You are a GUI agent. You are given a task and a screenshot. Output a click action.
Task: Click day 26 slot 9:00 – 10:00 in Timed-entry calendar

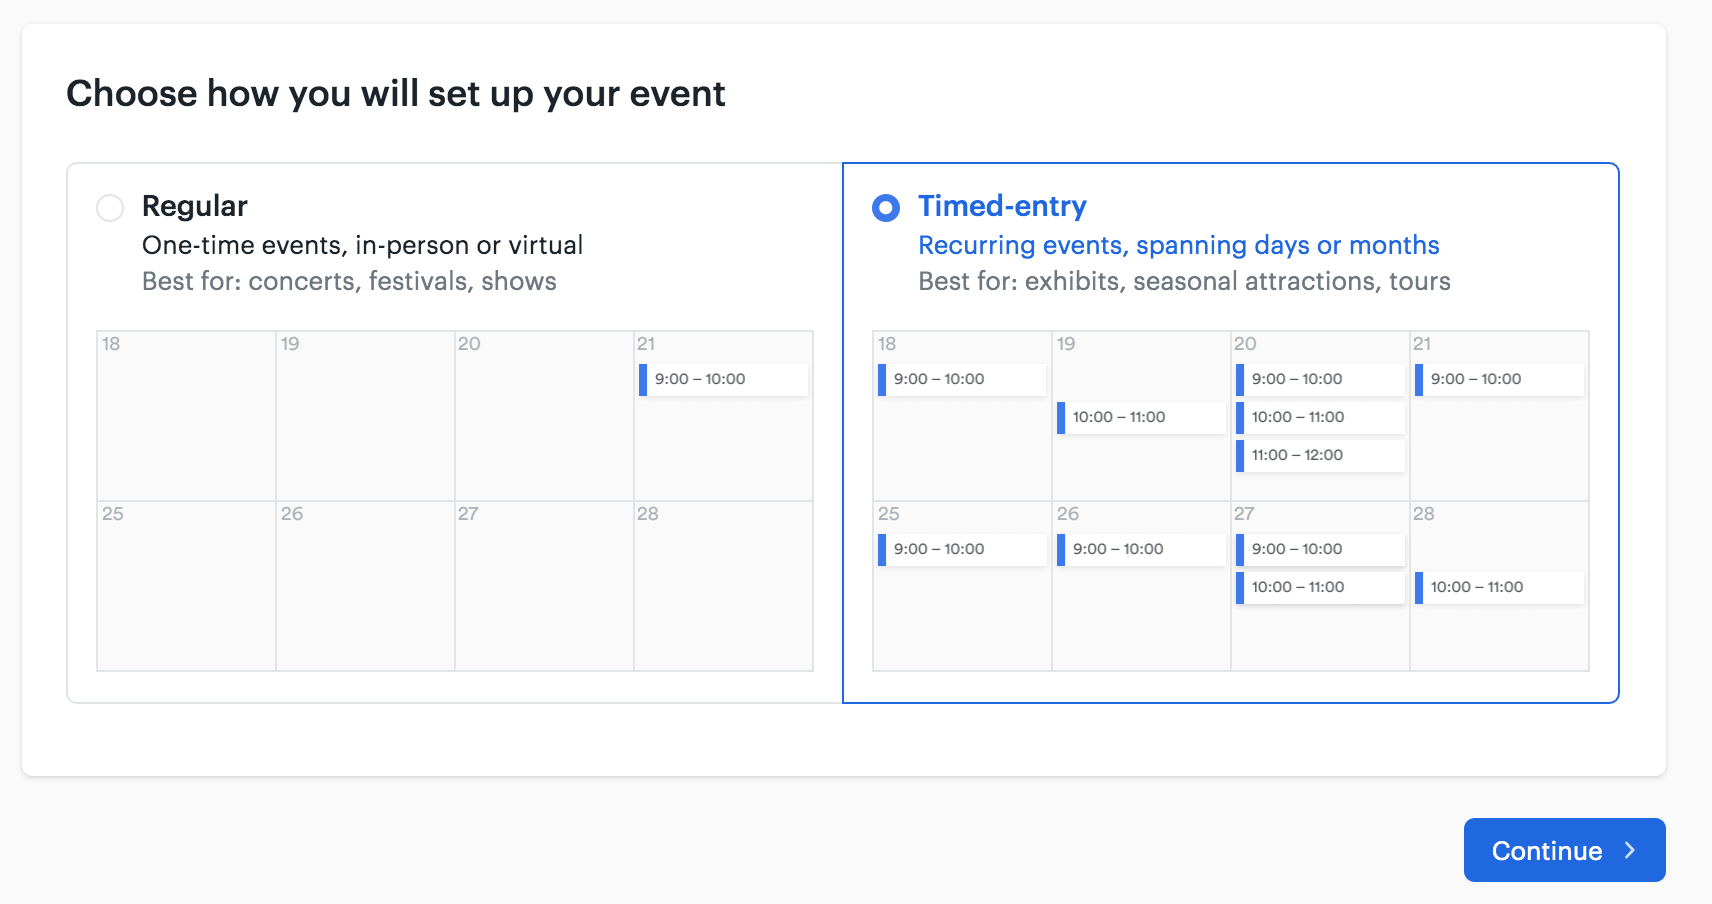click(1141, 549)
